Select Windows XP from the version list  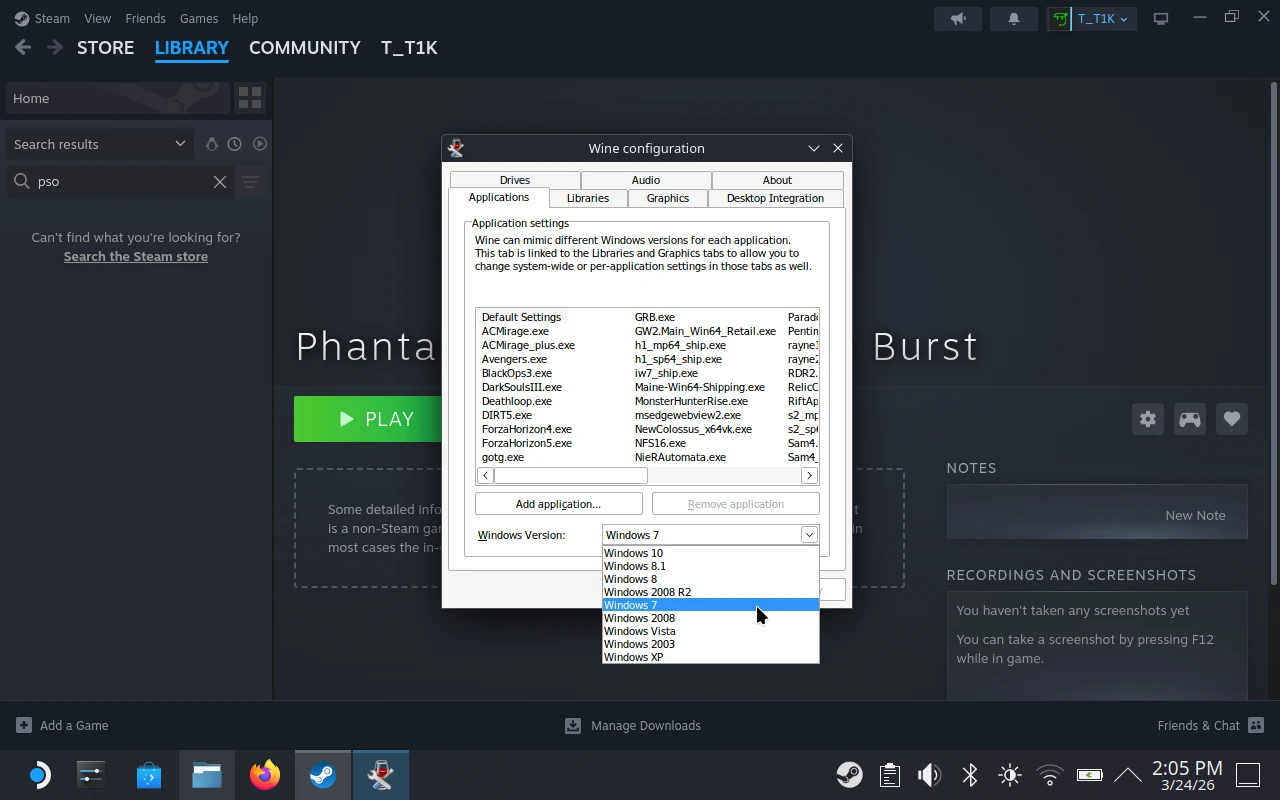point(635,657)
